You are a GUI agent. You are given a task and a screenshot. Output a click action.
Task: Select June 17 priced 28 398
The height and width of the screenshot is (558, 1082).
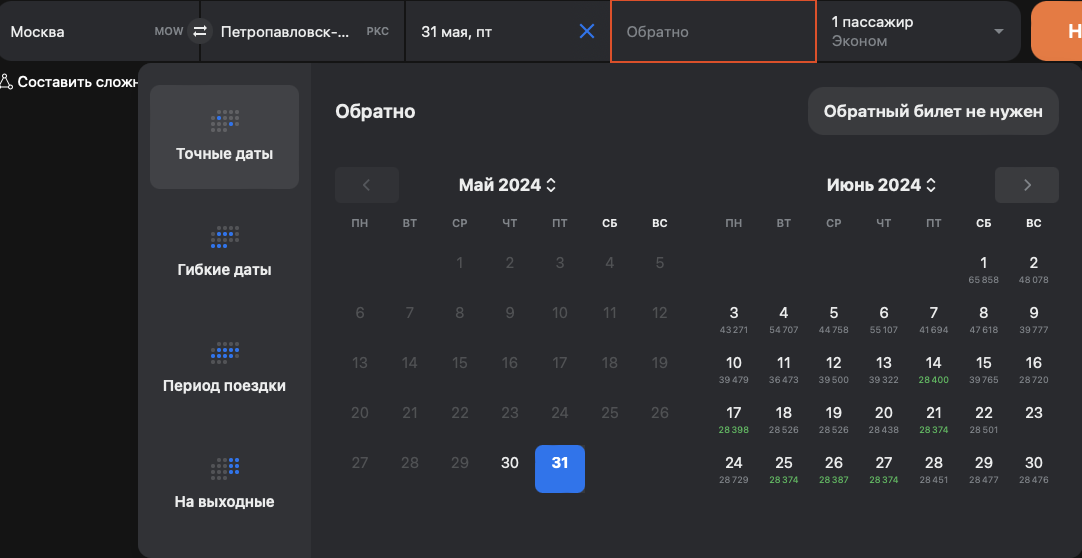click(x=734, y=419)
